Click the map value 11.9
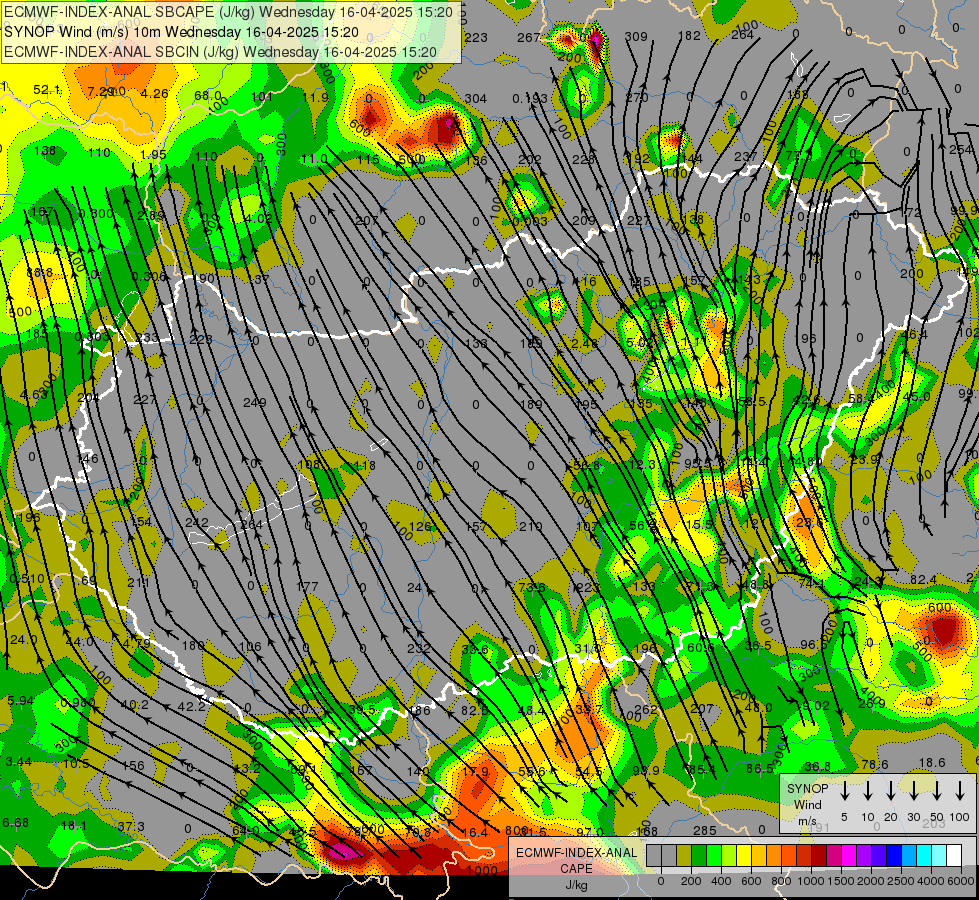Image resolution: width=979 pixels, height=900 pixels. click(315, 97)
